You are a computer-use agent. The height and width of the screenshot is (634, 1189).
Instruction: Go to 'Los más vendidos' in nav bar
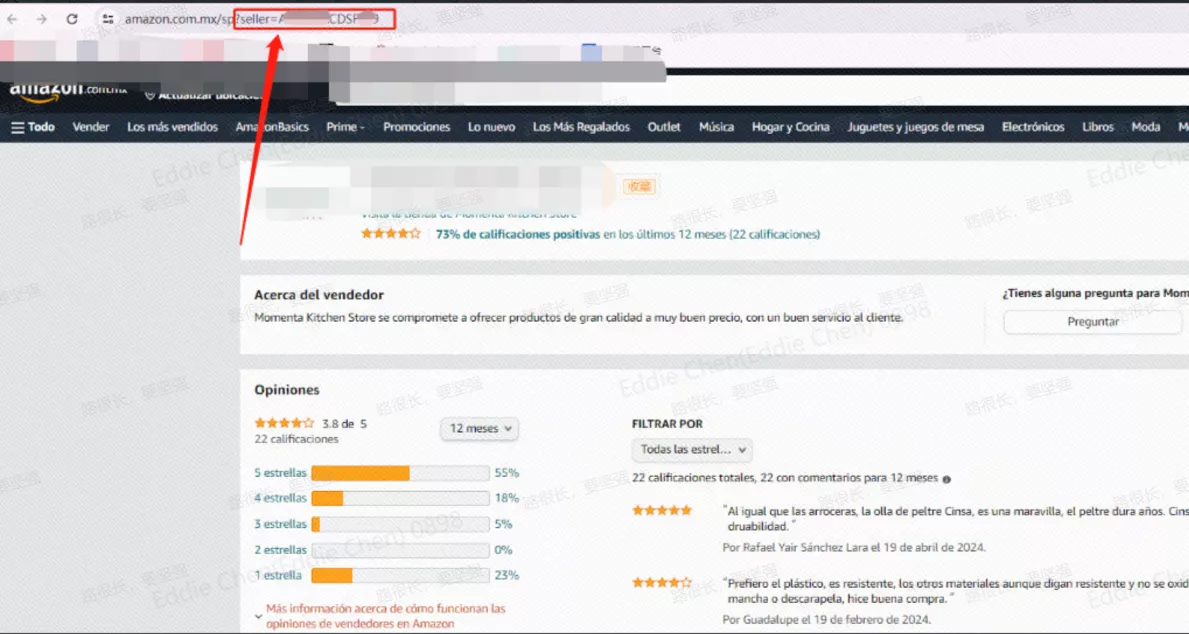click(172, 127)
